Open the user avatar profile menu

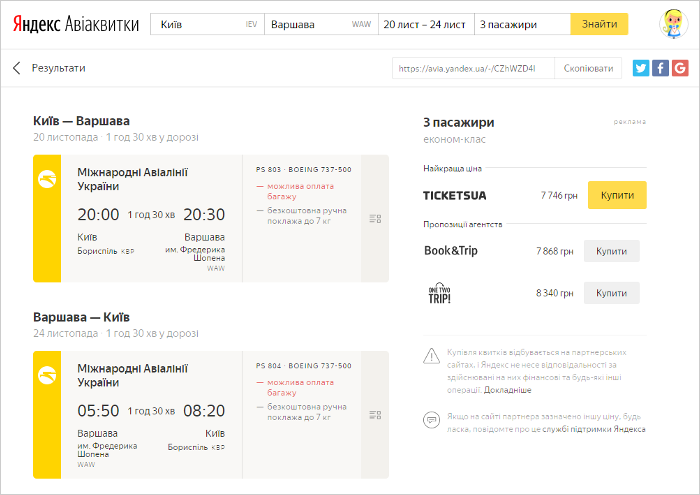[x=674, y=24]
